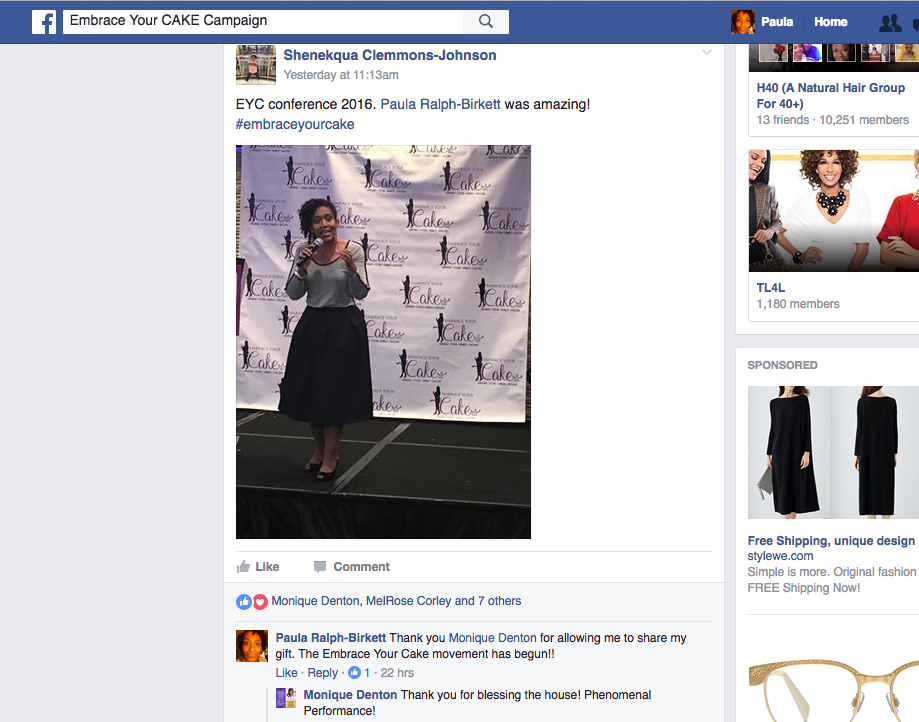Click Monique Denton's reply avatar
The image size is (919, 722).
pyautogui.click(x=286, y=697)
